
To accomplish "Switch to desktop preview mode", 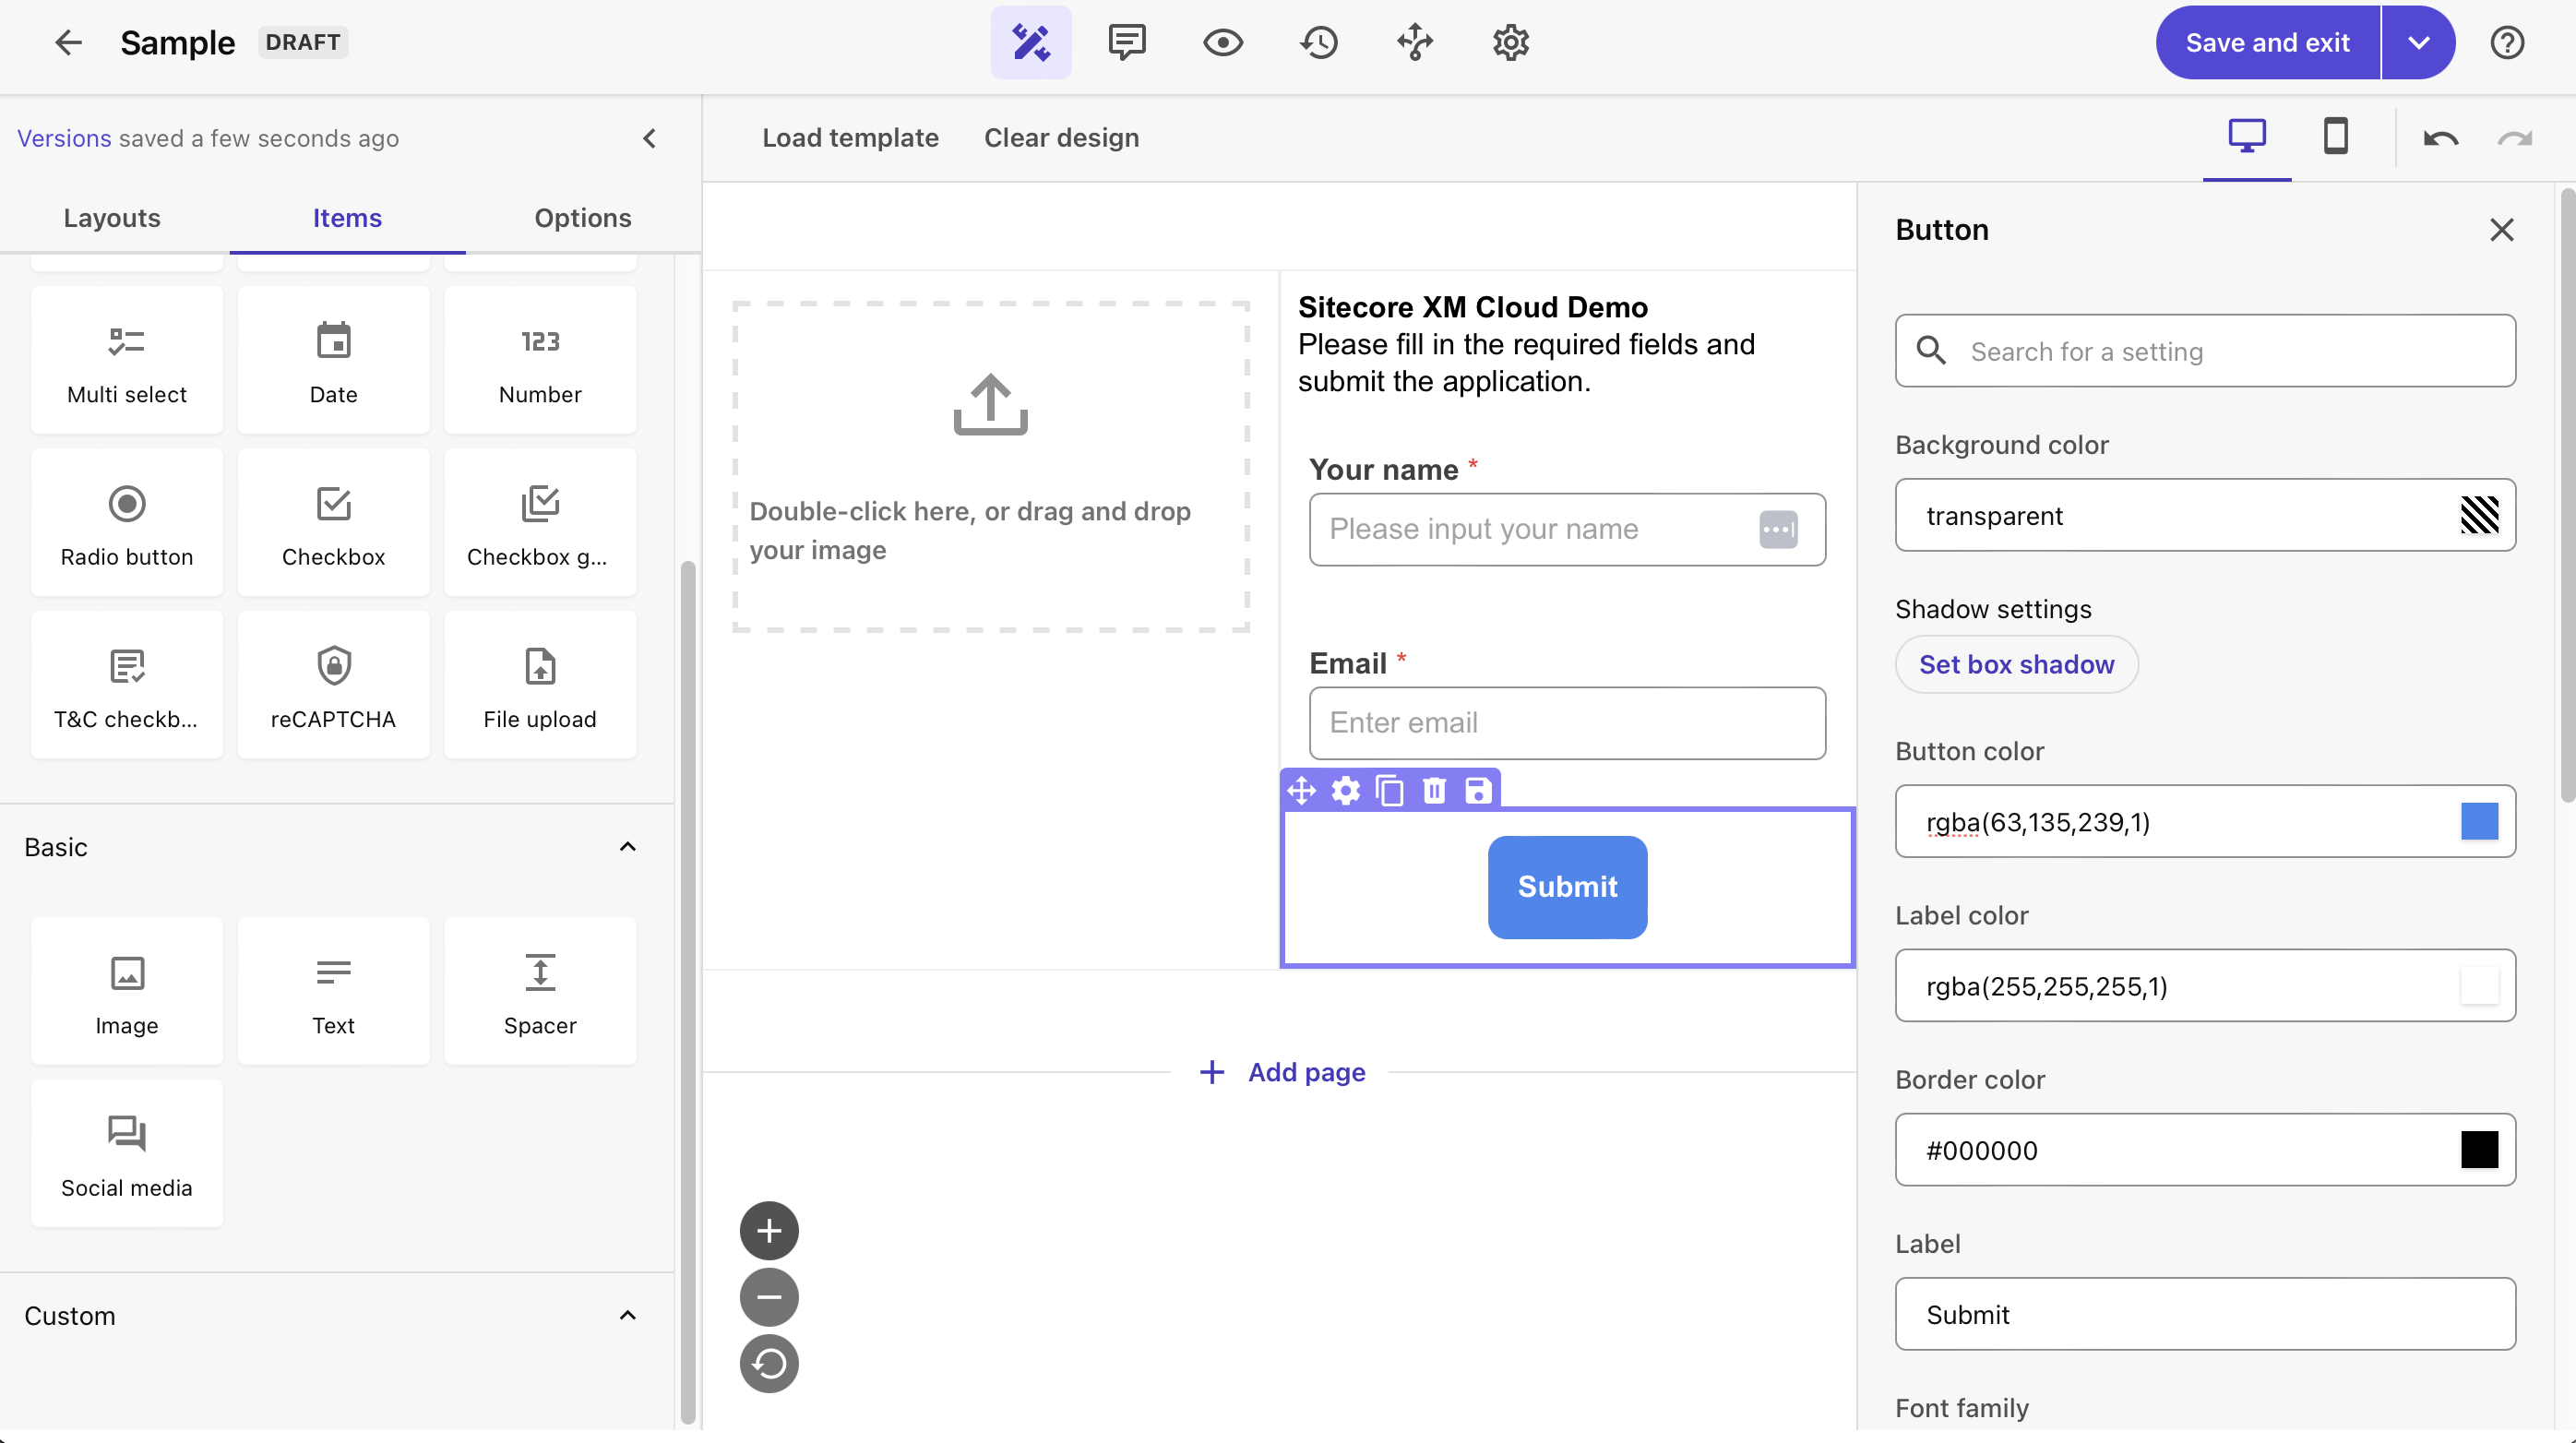I will [x=2247, y=137].
